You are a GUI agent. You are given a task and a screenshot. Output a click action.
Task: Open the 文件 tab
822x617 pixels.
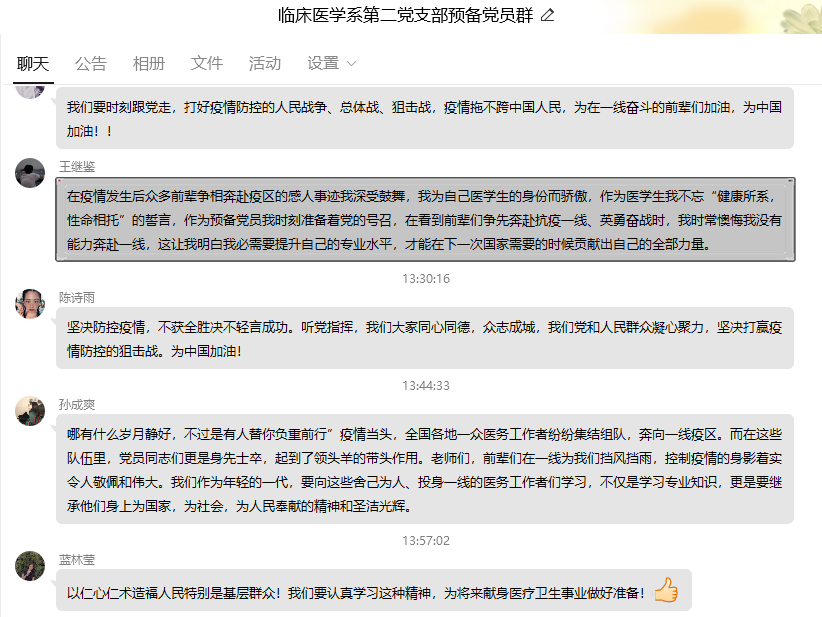[x=207, y=64]
